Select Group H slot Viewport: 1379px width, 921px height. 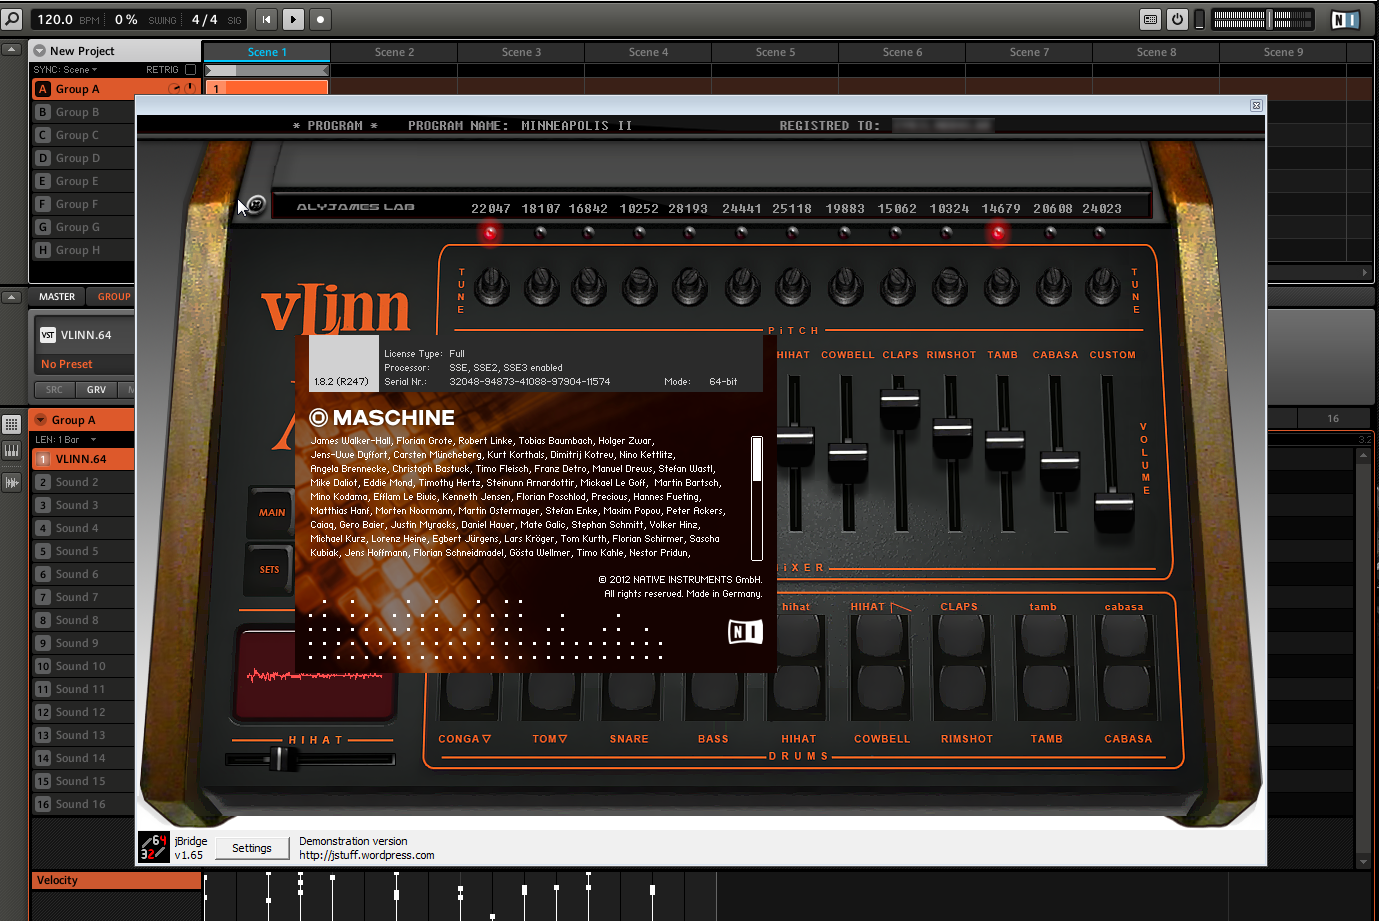tap(84, 250)
